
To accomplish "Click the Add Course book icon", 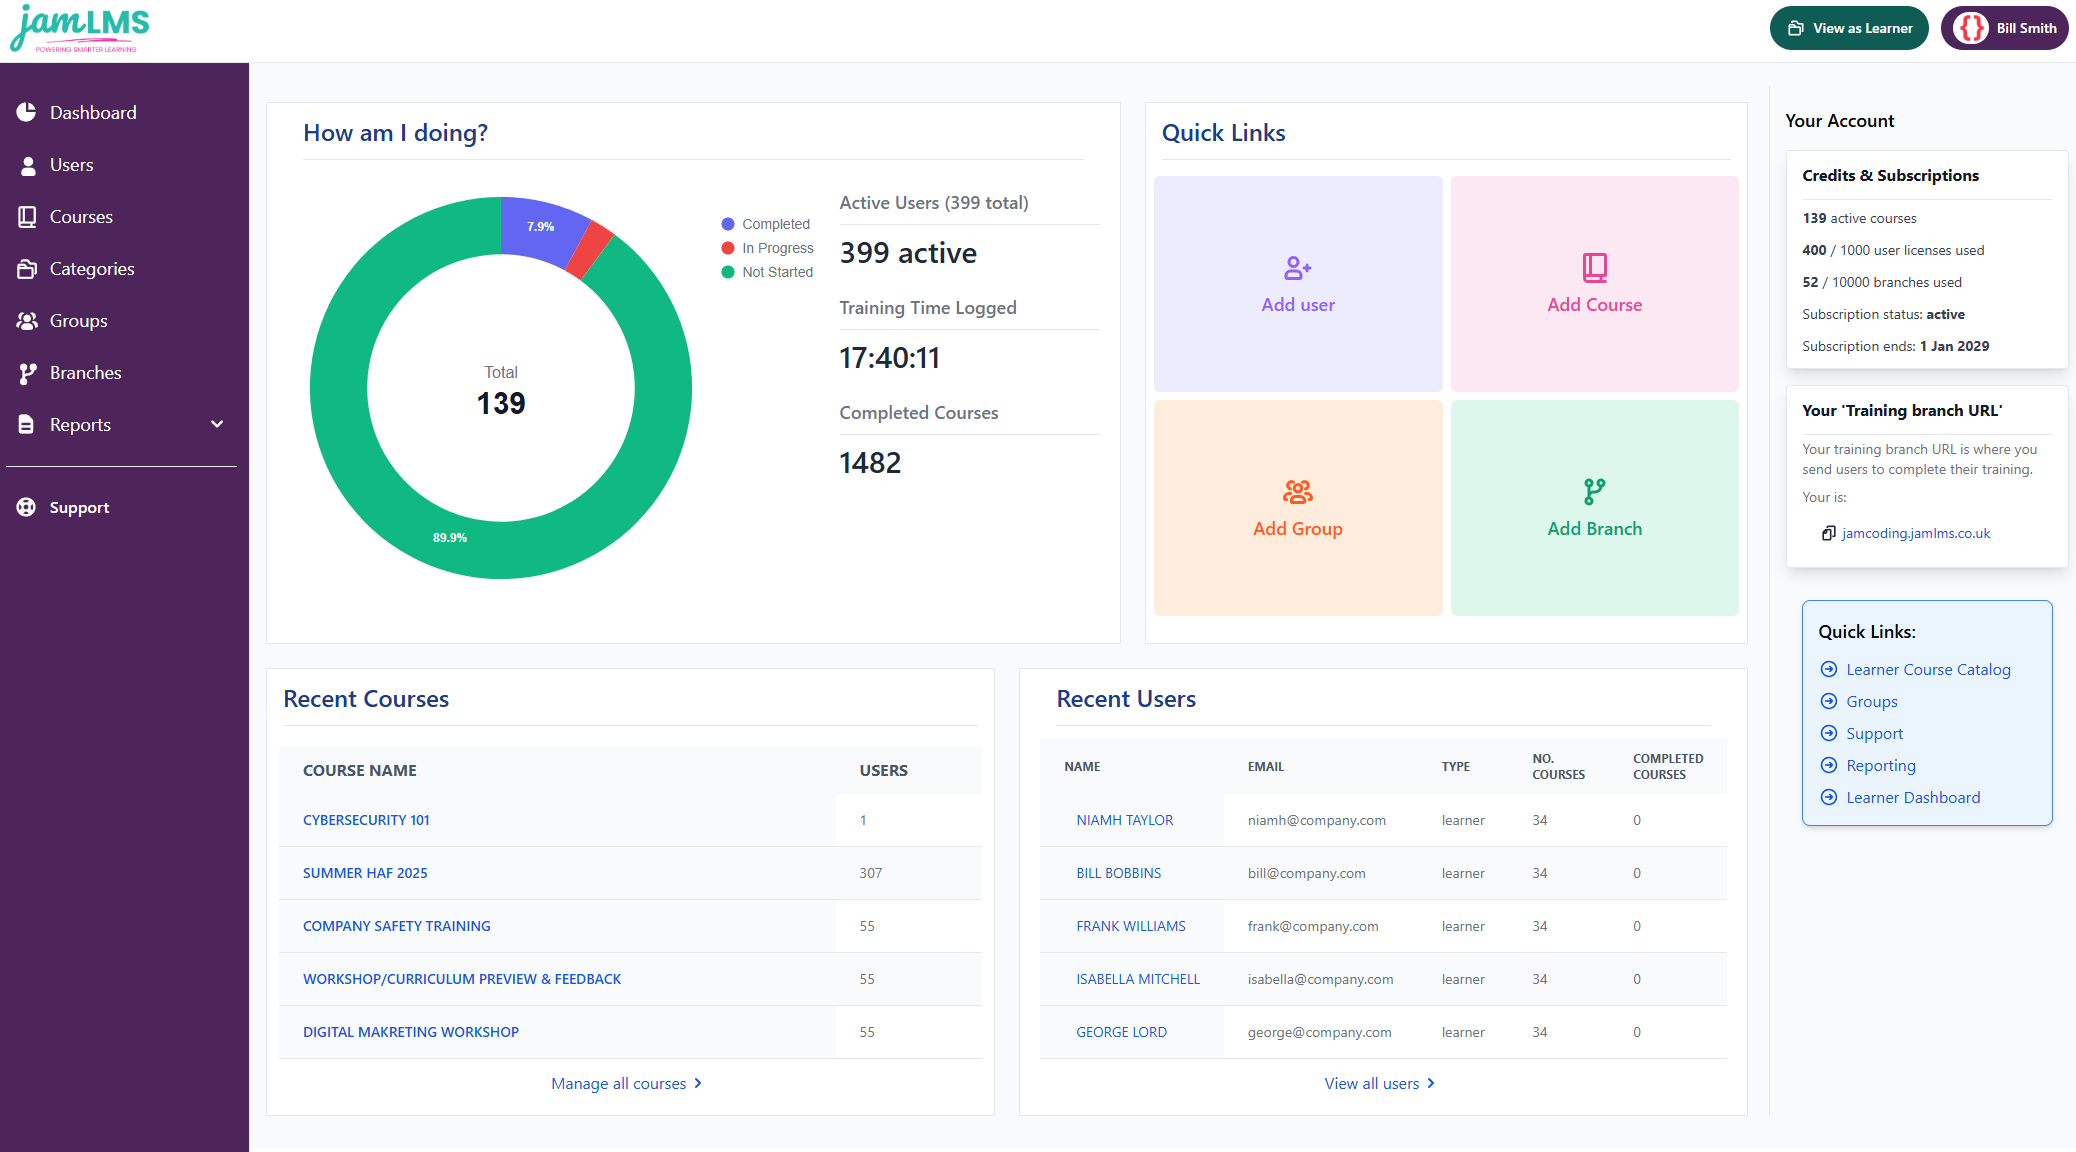I will click(1594, 267).
